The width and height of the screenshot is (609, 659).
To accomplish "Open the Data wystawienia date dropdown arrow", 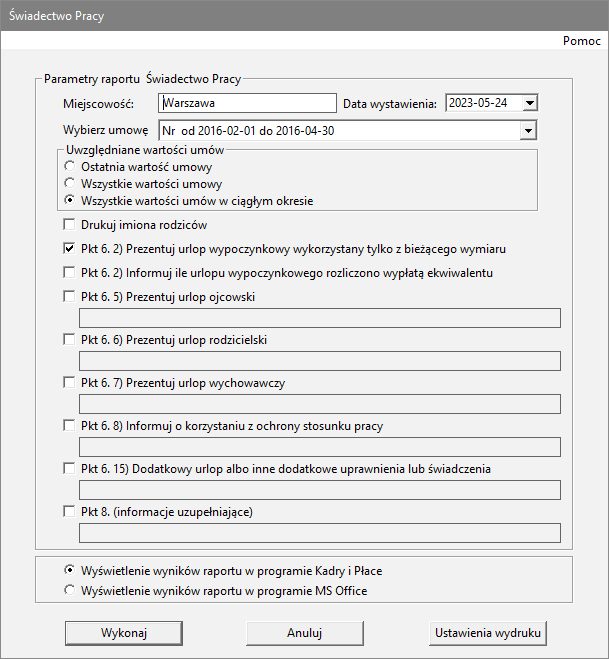I will pos(530,103).
